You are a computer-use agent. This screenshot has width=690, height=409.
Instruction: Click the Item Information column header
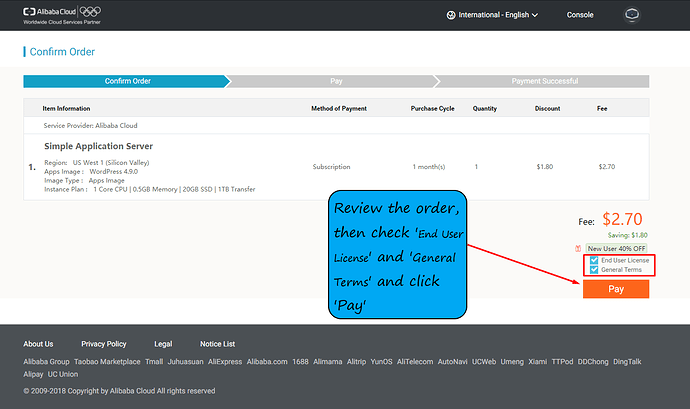pyautogui.click(x=66, y=108)
